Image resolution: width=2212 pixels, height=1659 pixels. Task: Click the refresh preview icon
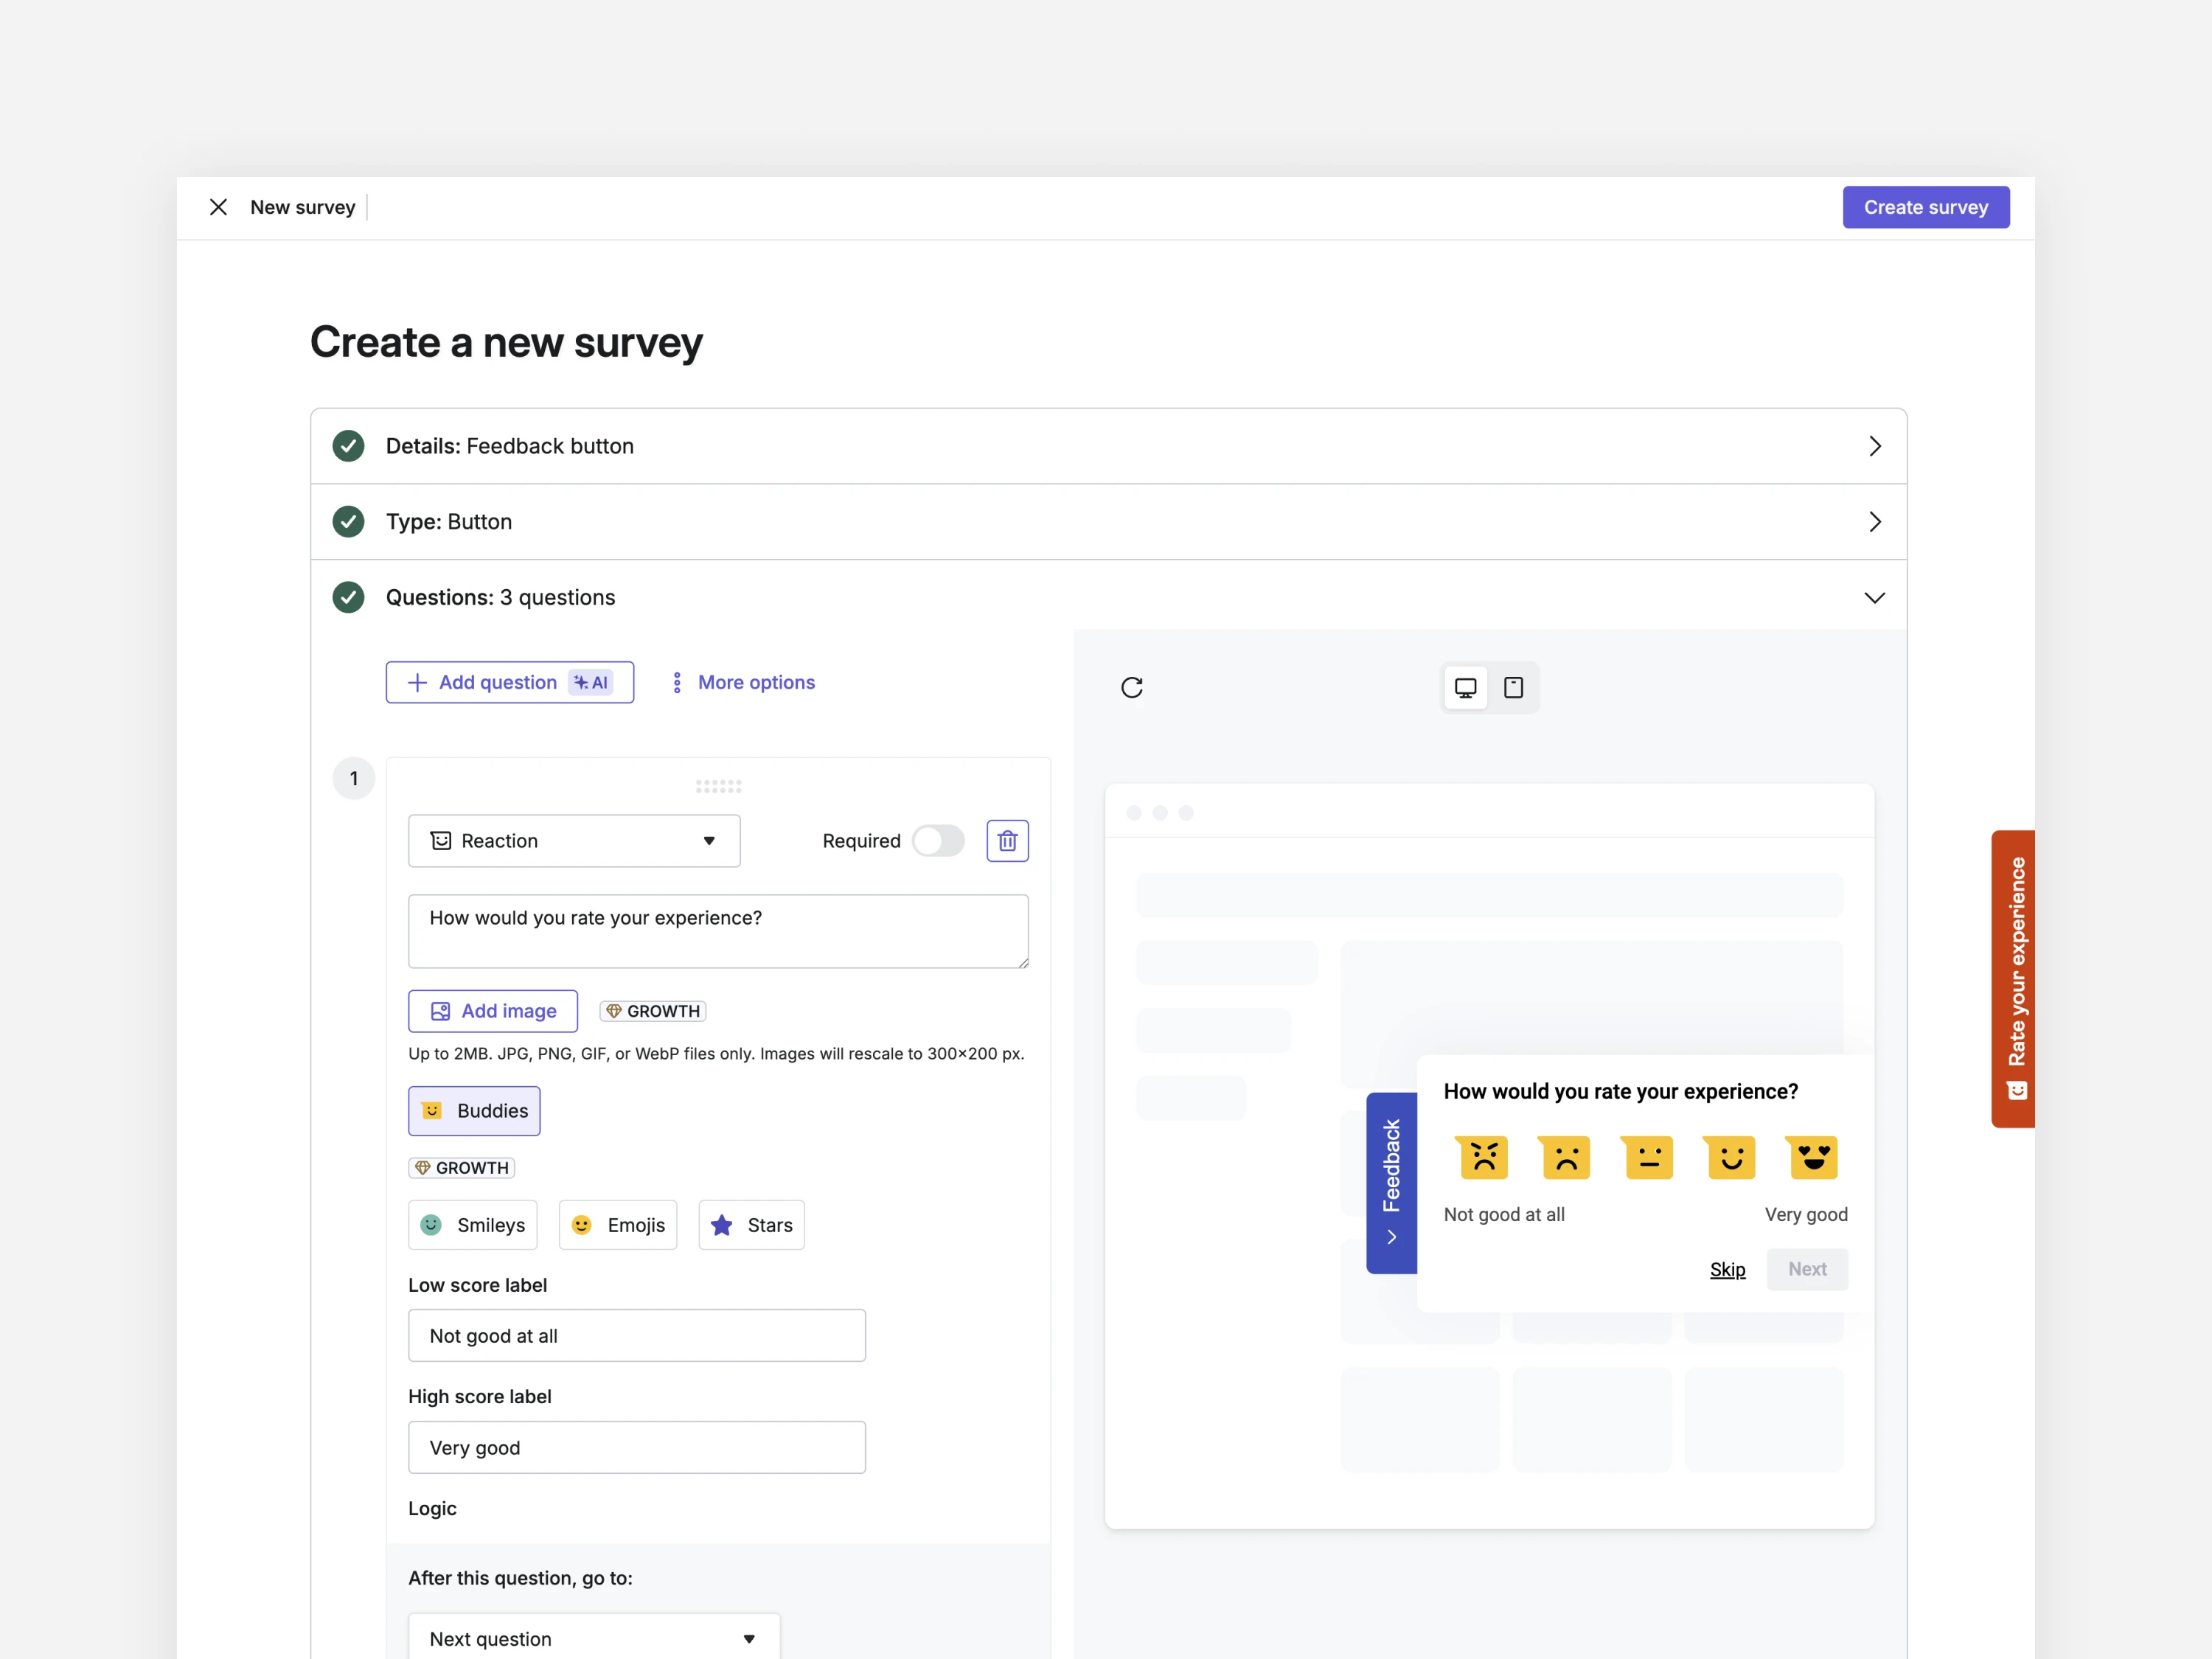[1131, 687]
